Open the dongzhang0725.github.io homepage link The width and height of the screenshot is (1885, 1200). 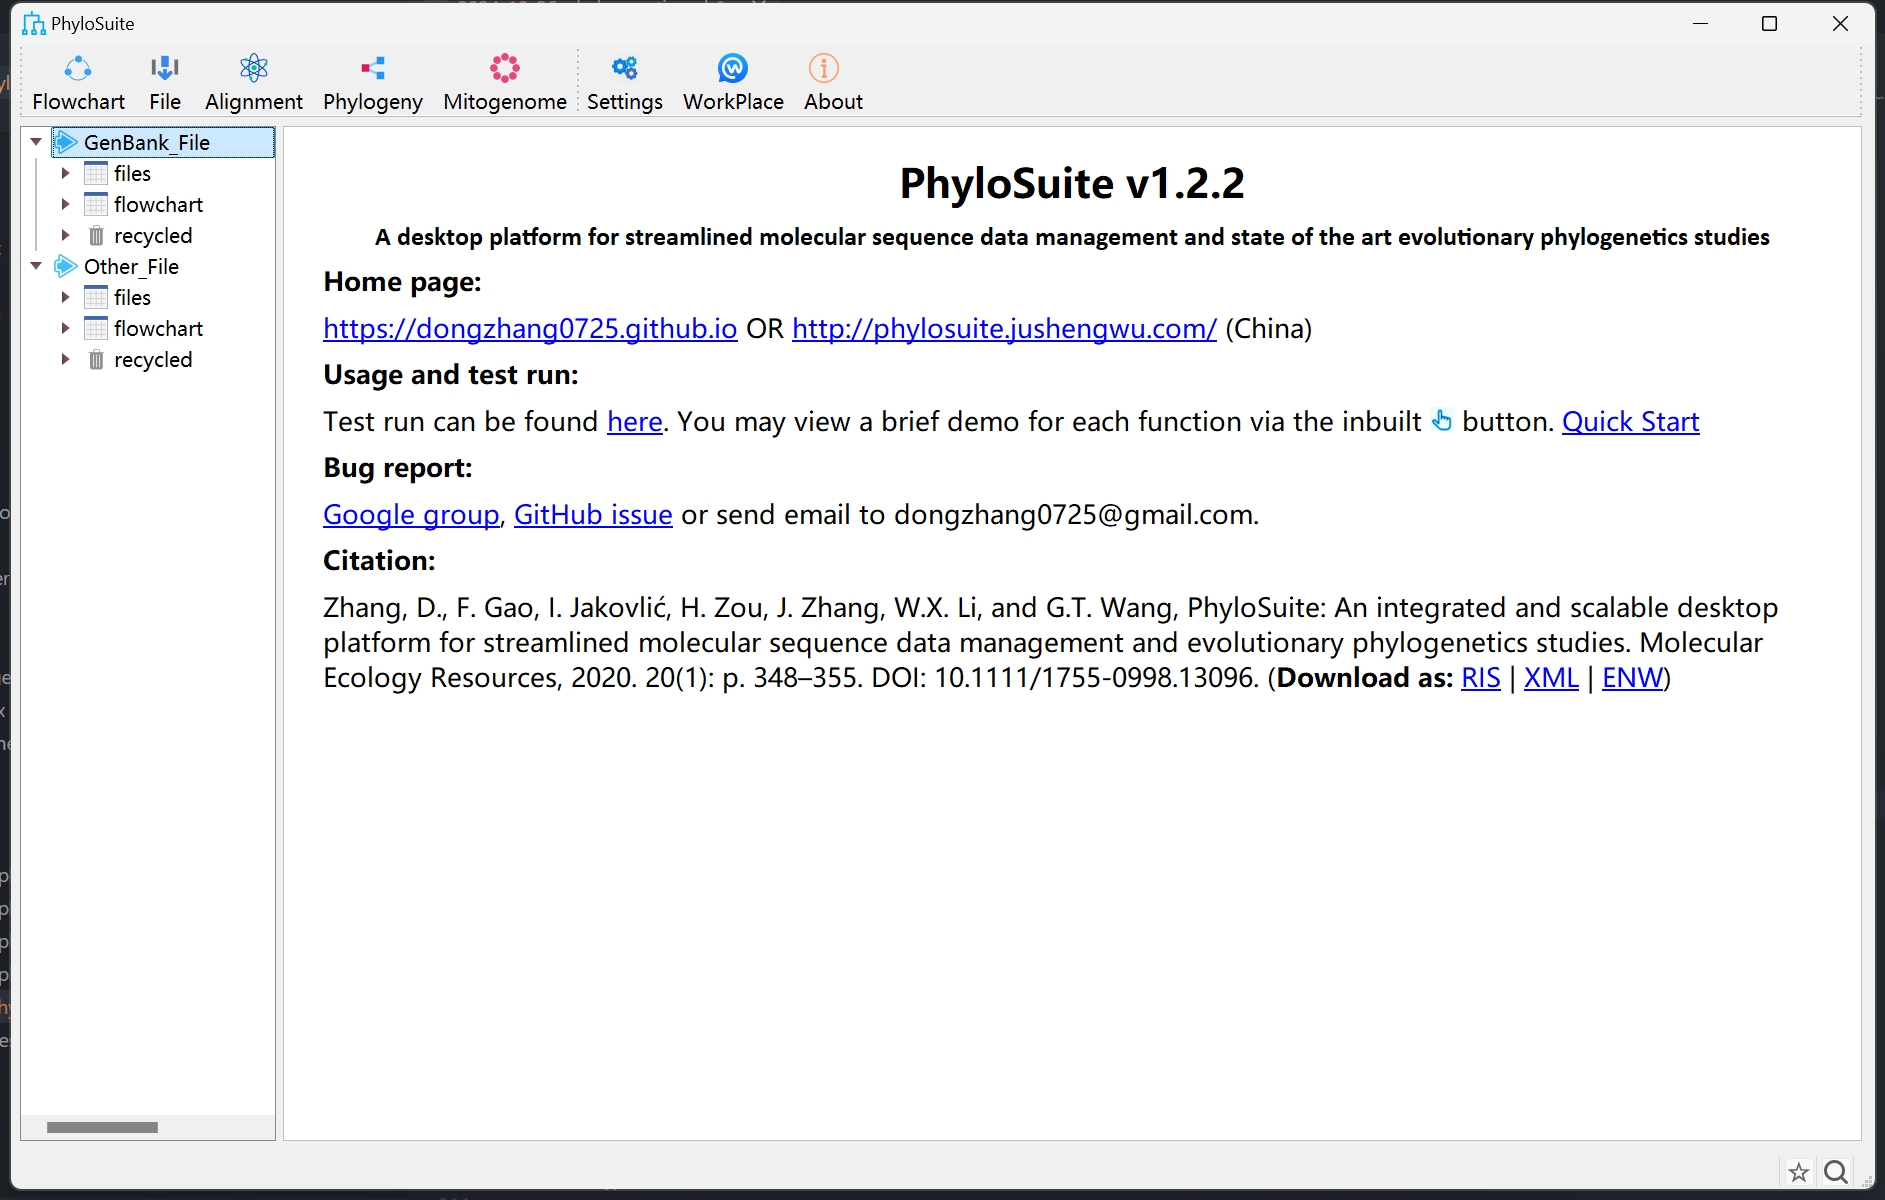(x=530, y=329)
